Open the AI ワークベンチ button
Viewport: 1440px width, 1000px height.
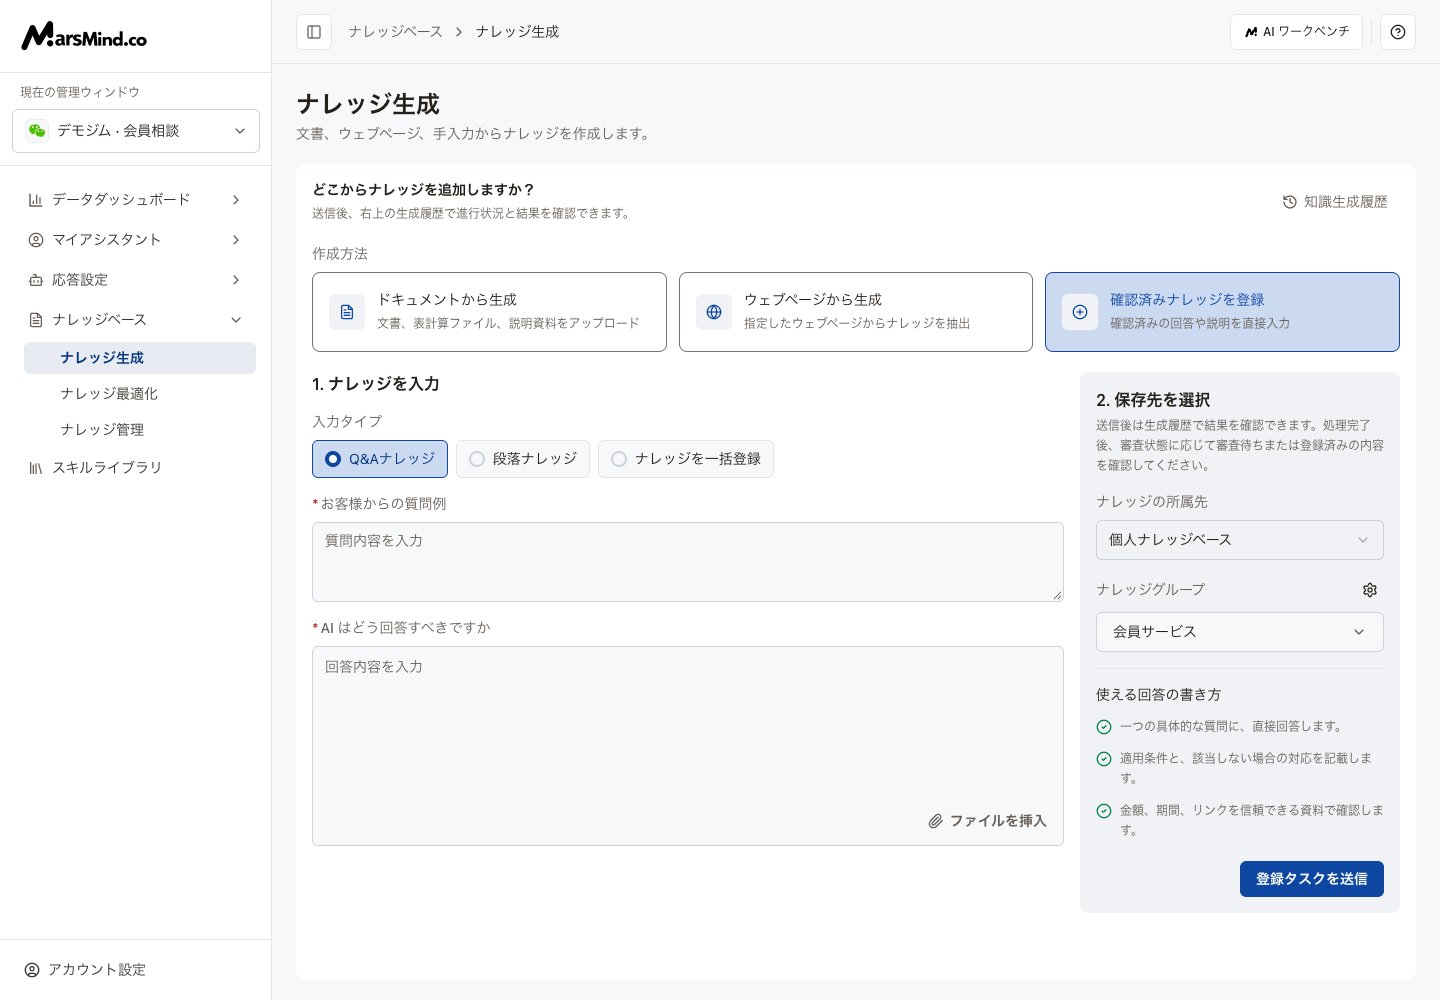1296,32
